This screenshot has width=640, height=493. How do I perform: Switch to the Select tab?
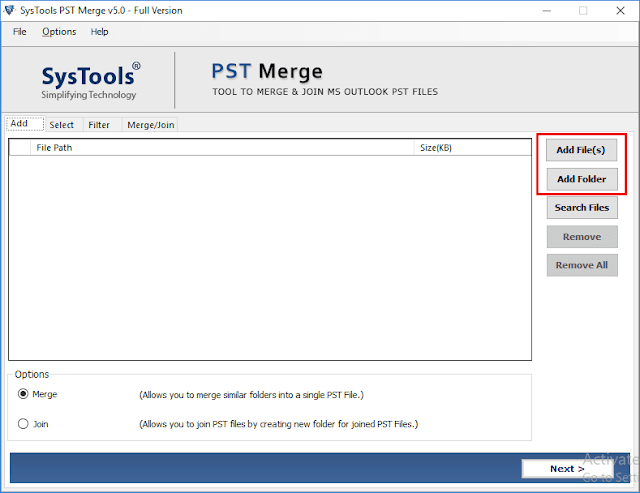[x=62, y=125]
